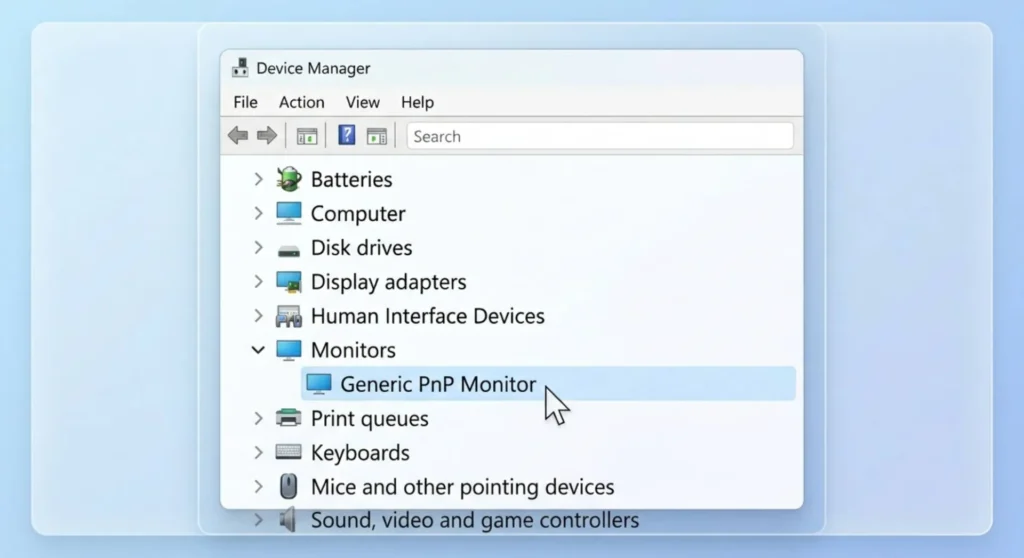The image size is (1024, 558).
Task: Select Mice and other pointing devices label
Action: tap(462, 487)
